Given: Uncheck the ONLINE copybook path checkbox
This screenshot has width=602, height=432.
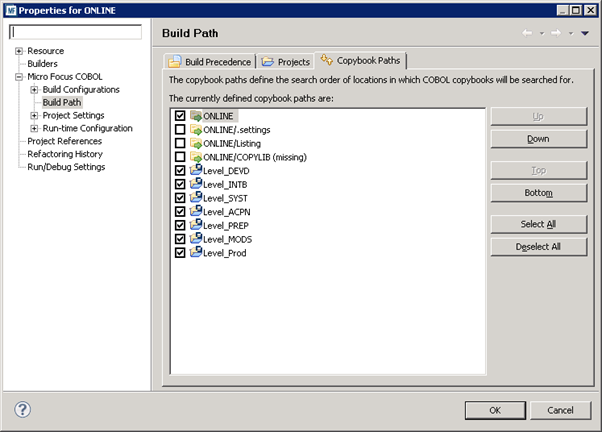Looking at the screenshot, I should click(180, 117).
